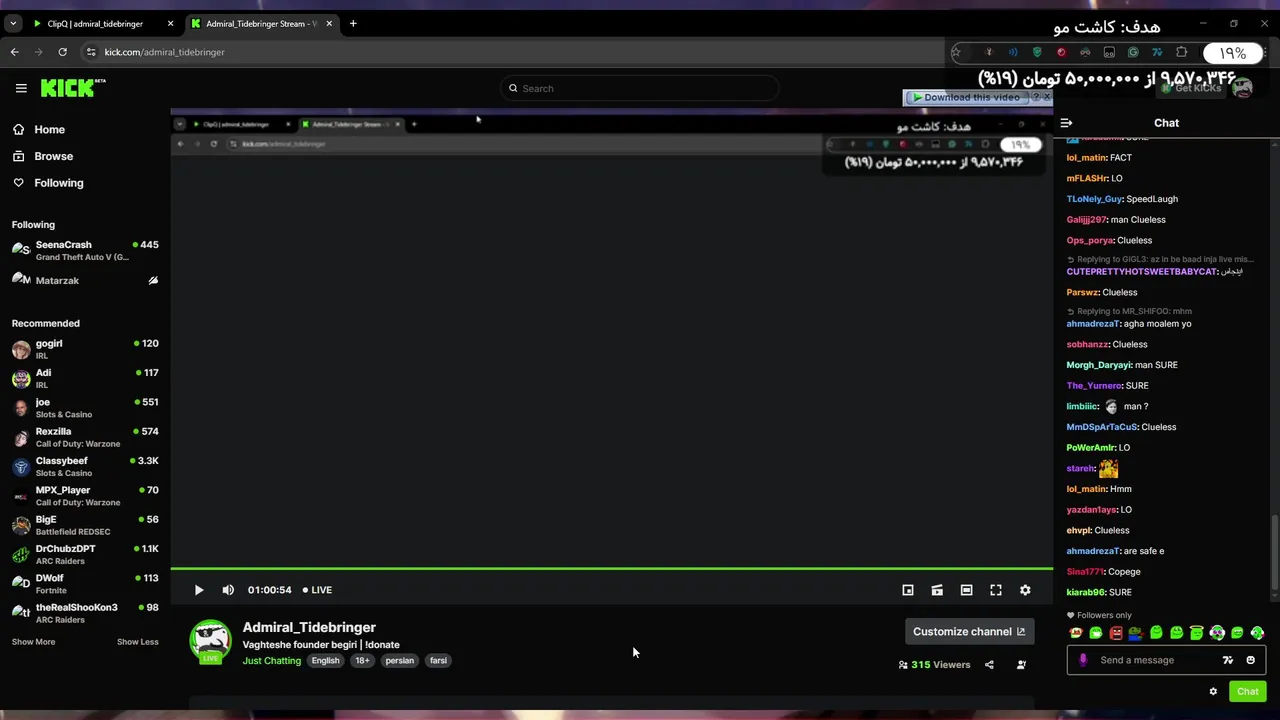This screenshot has width=1280, height=720.
Task: Click the Customize channel button
Action: 969,631
